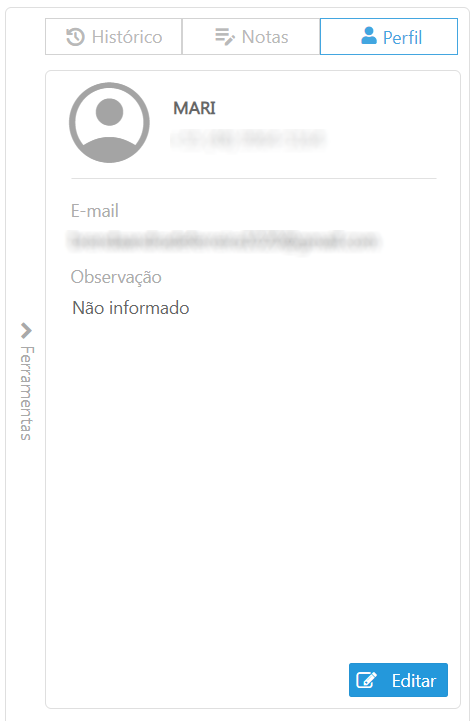
Task: Click the Não informado observation text
Action: (131, 308)
